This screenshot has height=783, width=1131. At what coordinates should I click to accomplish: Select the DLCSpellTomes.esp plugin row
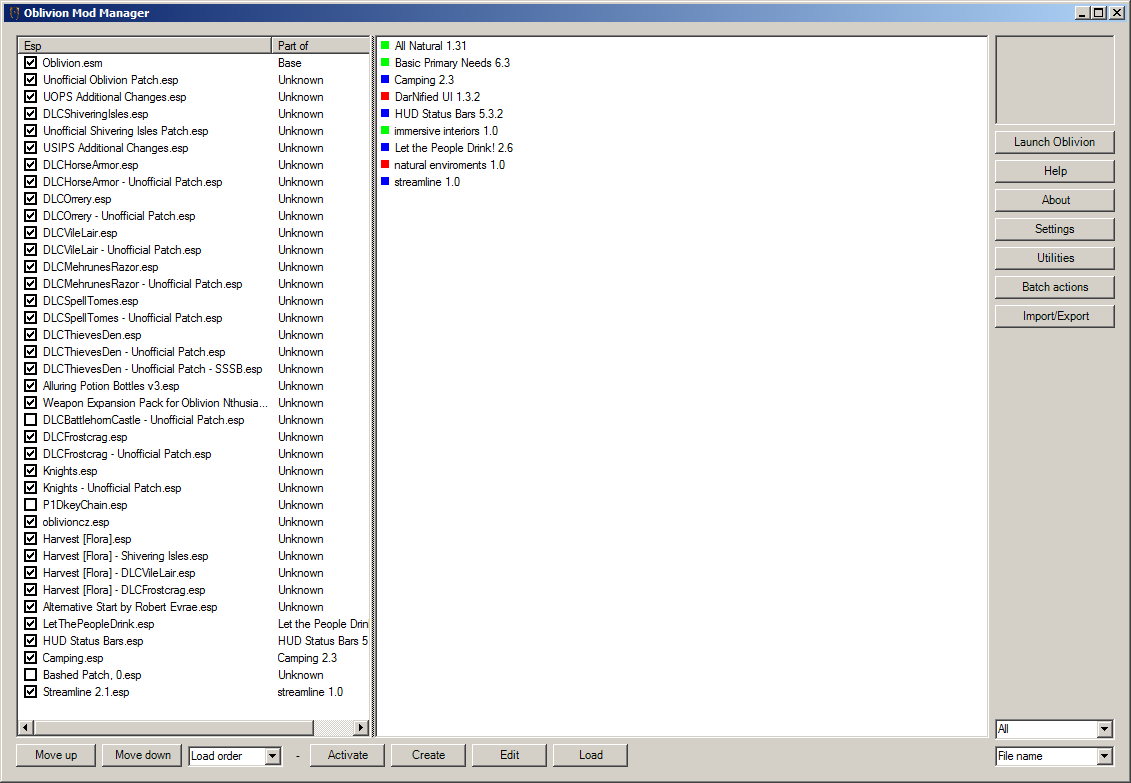194,301
